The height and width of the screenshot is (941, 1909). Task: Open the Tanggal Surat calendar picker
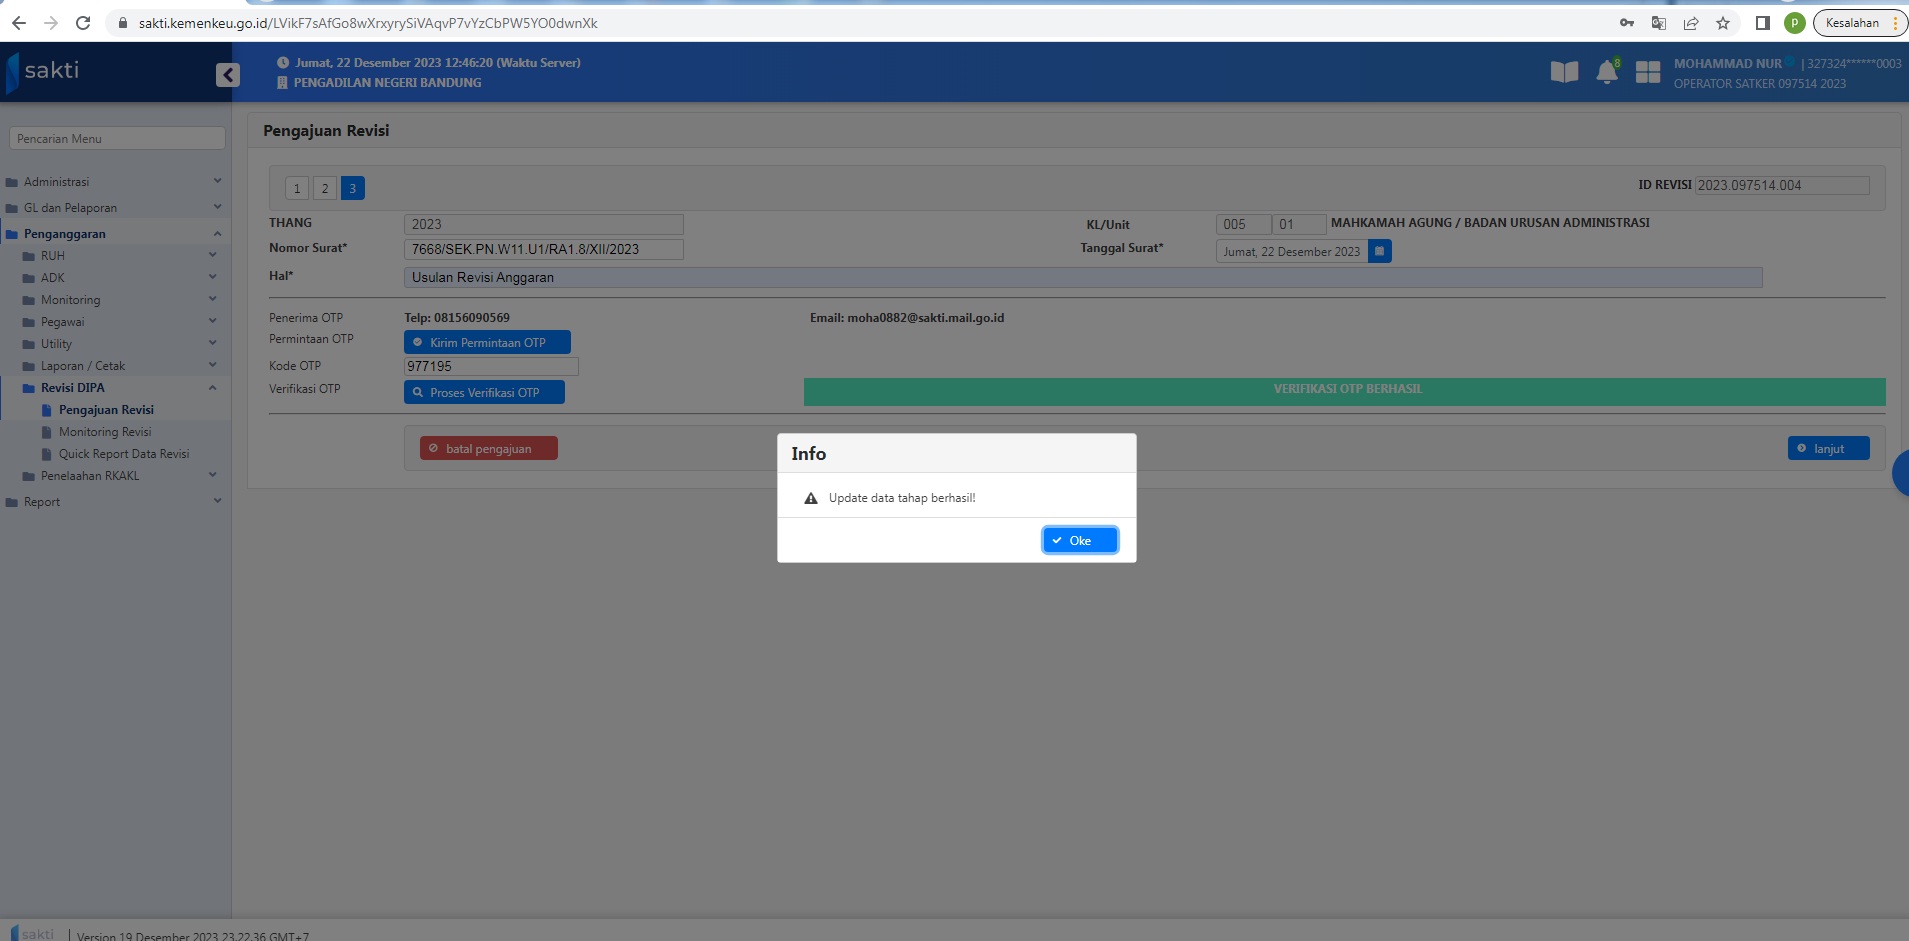point(1379,251)
